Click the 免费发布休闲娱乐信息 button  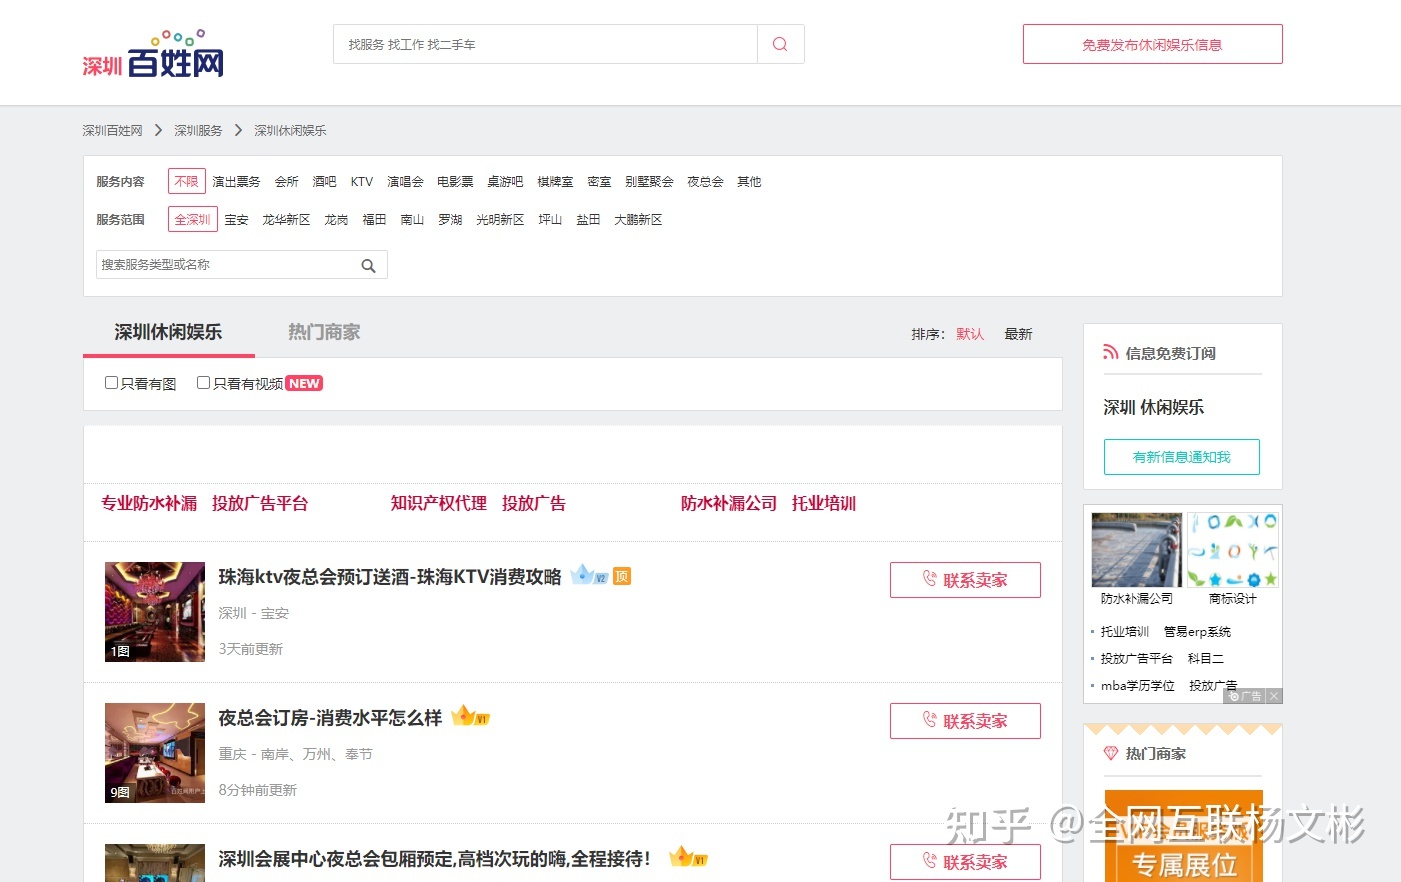point(1152,44)
